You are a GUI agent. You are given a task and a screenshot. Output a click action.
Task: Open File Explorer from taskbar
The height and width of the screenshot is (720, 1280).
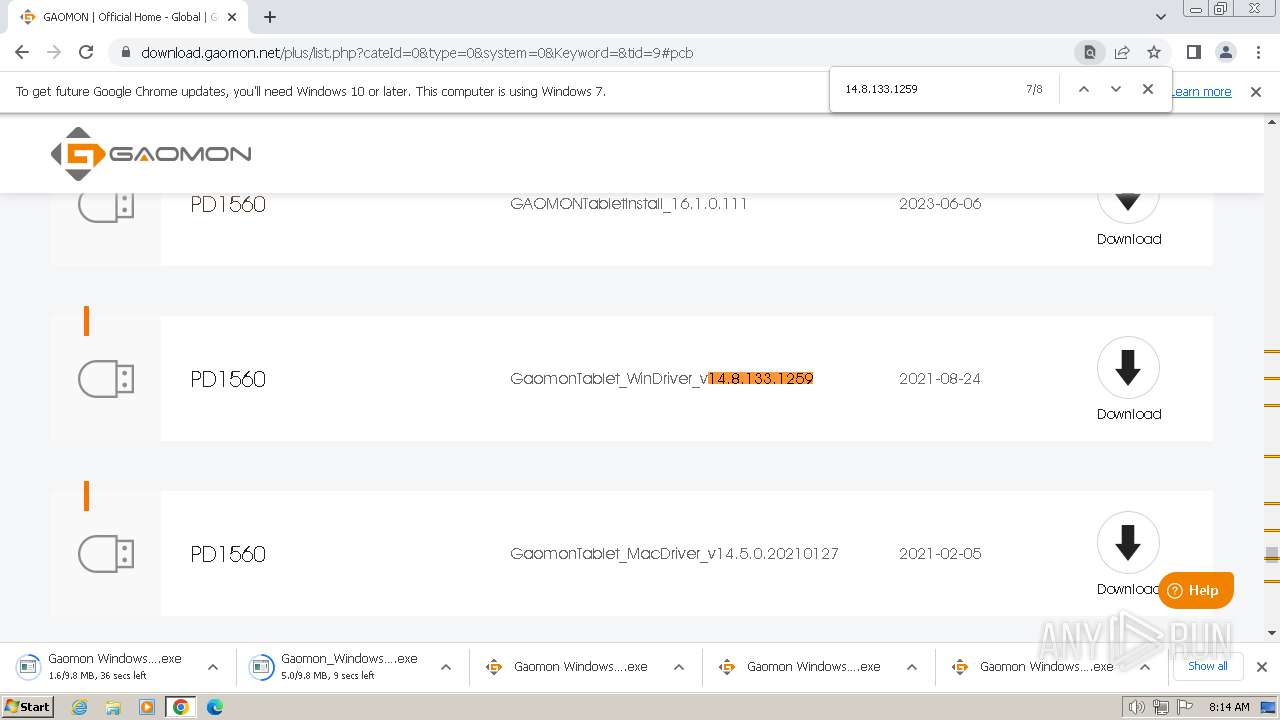pos(113,707)
